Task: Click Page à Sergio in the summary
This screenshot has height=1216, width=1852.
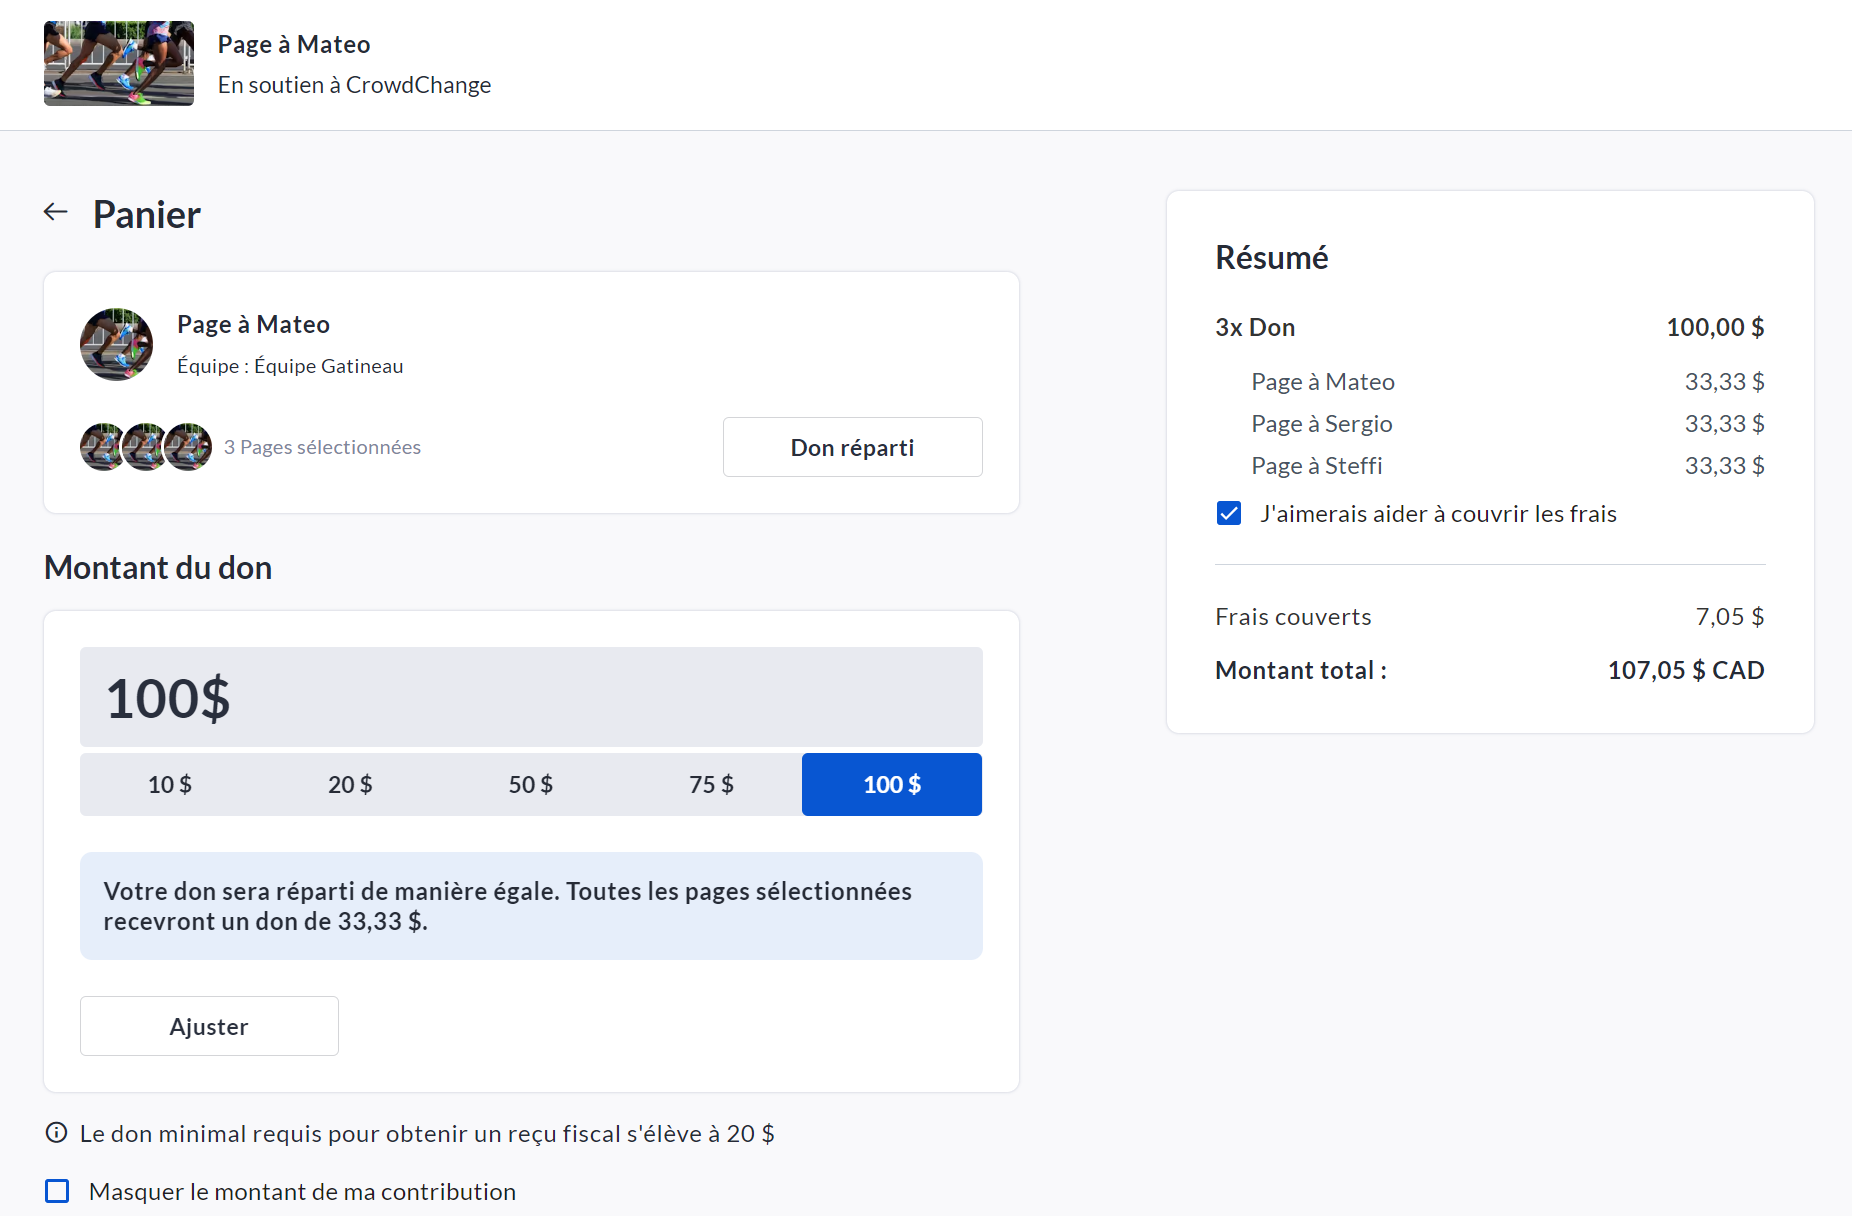Action: tap(1321, 424)
